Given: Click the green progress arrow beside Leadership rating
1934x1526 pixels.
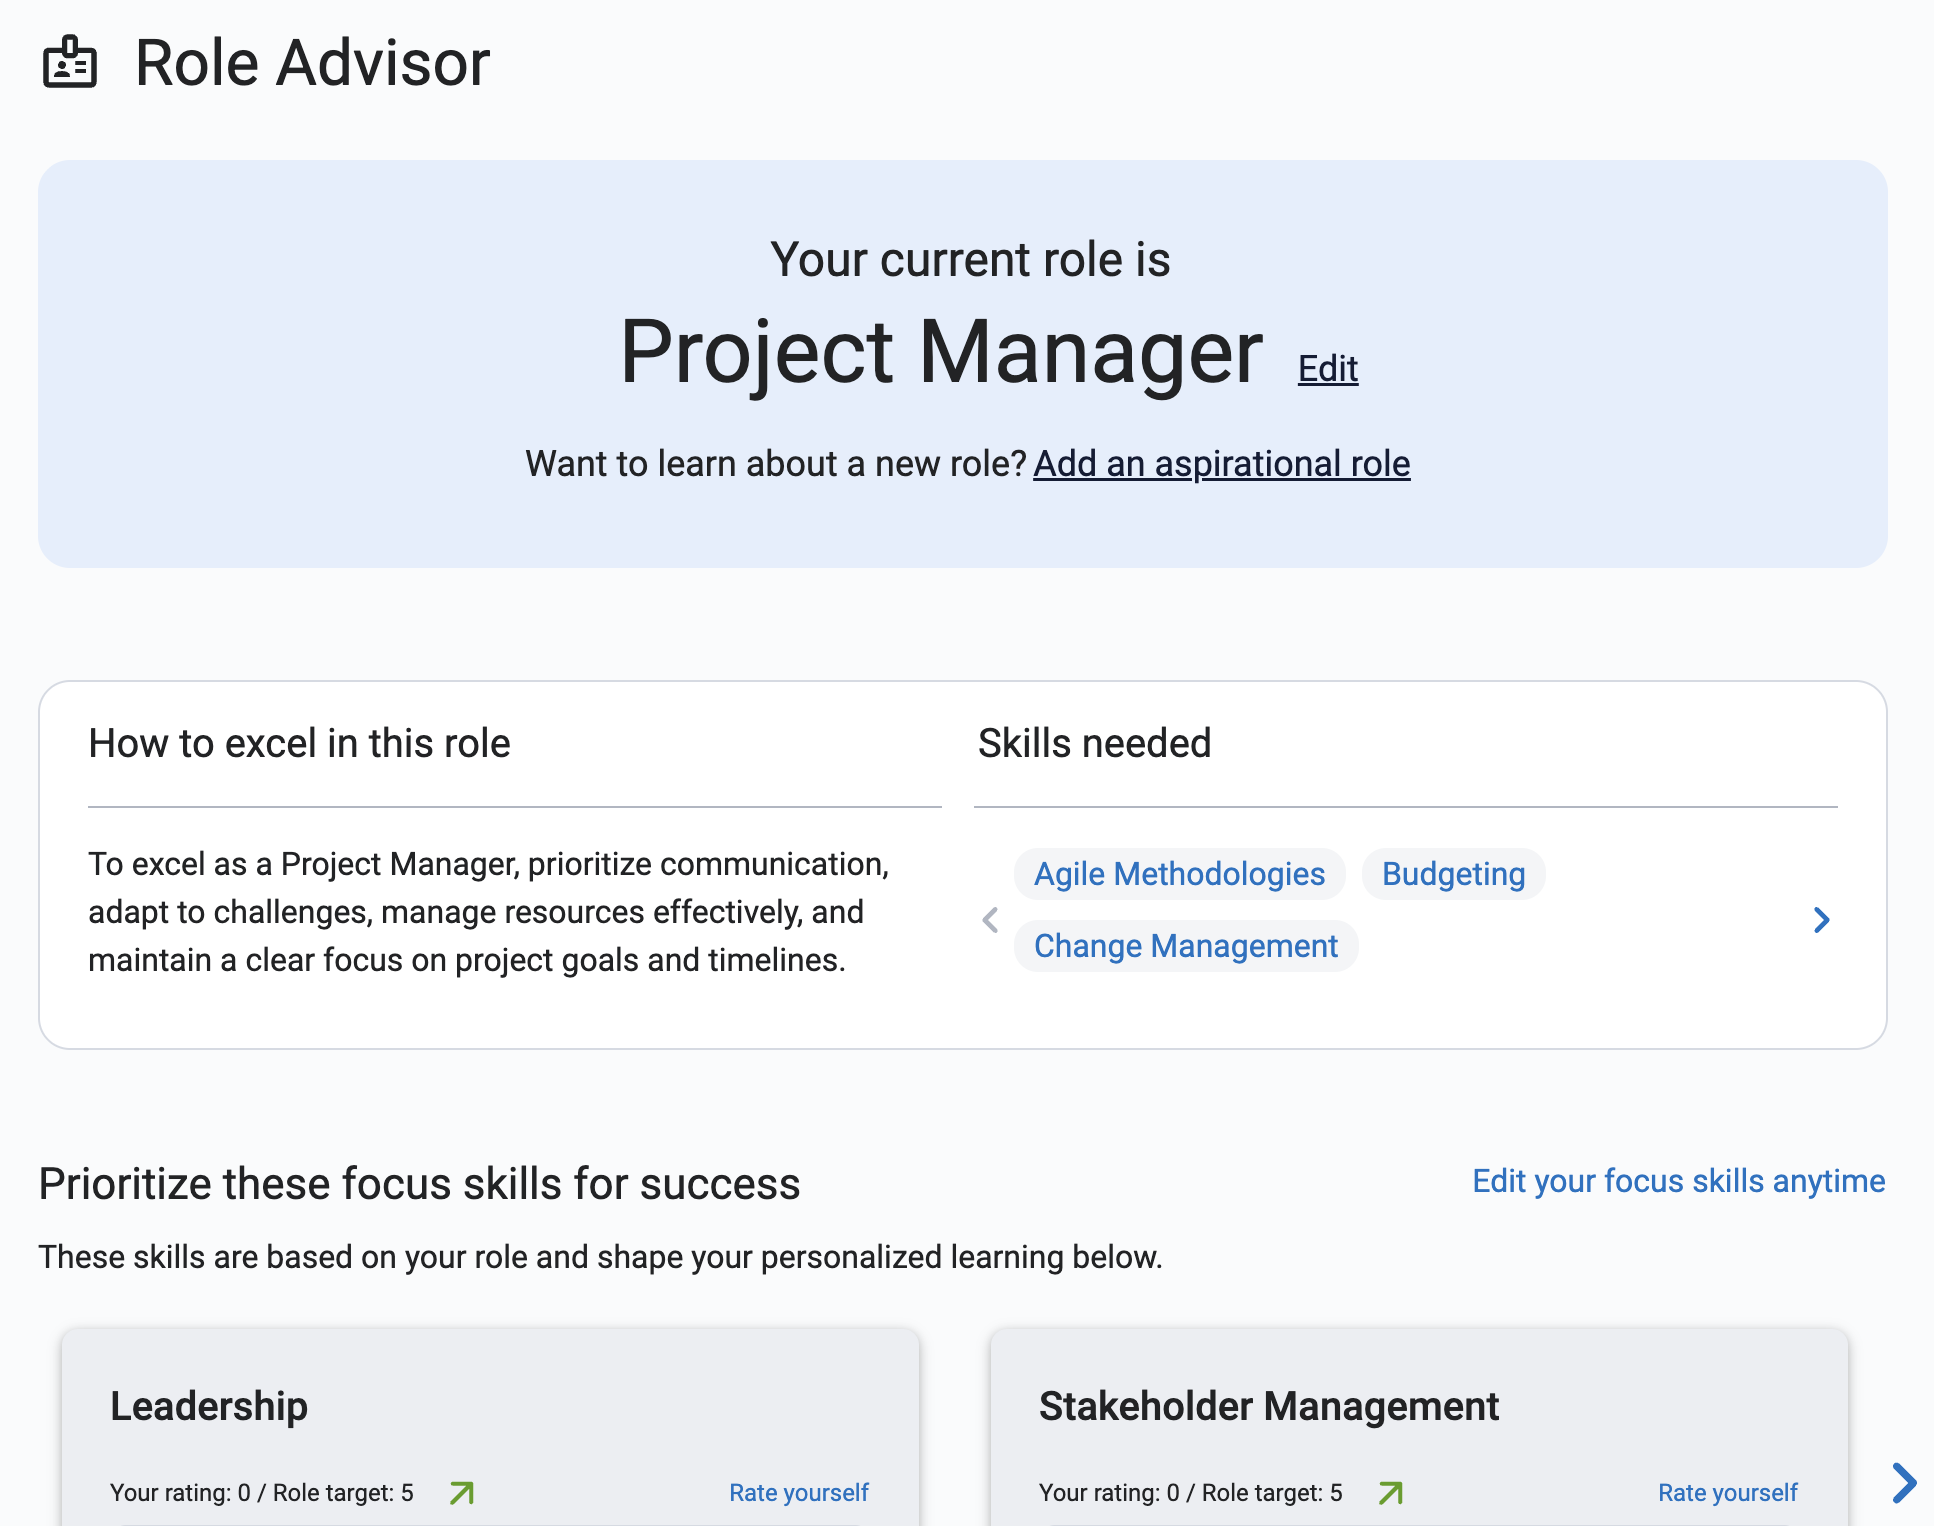Looking at the screenshot, I should pyautogui.click(x=462, y=1492).
